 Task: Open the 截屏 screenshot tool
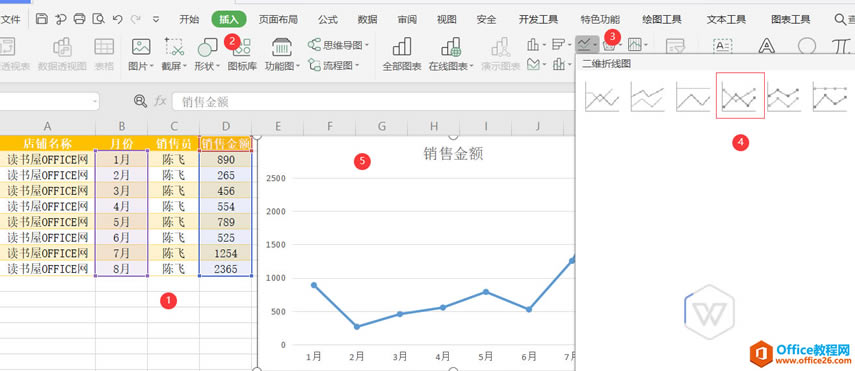174,47
